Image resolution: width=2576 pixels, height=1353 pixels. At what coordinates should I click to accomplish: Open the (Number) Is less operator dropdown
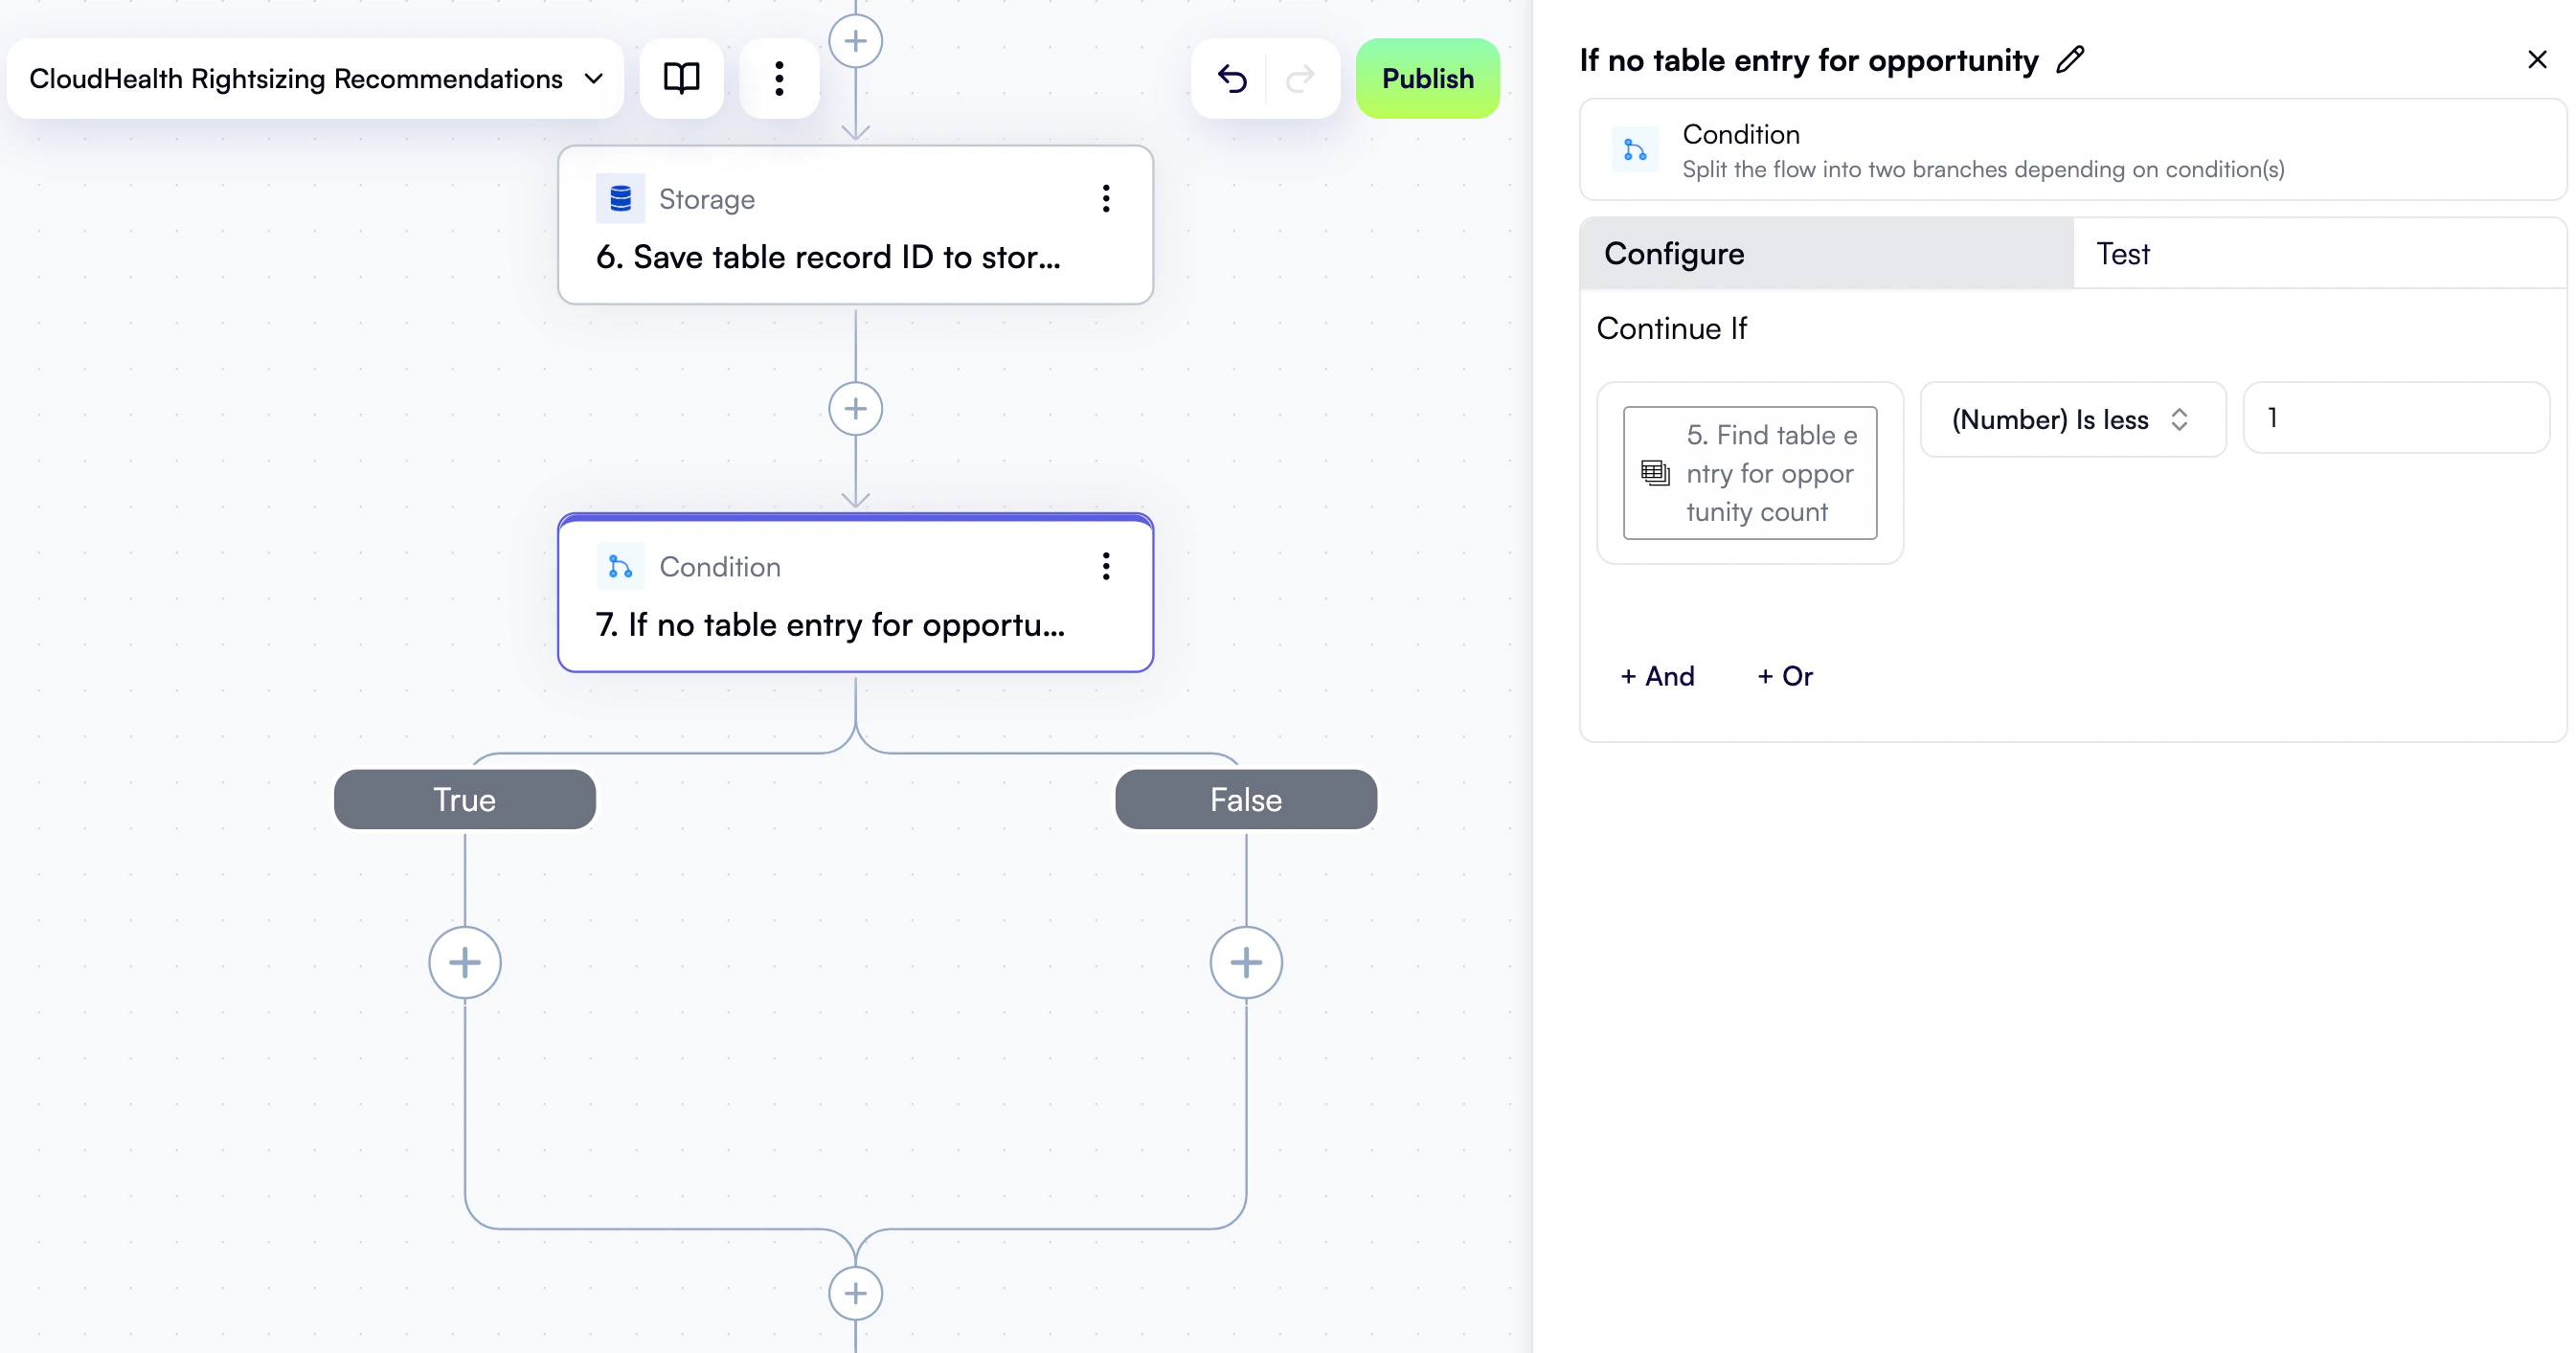(2072, 419)
